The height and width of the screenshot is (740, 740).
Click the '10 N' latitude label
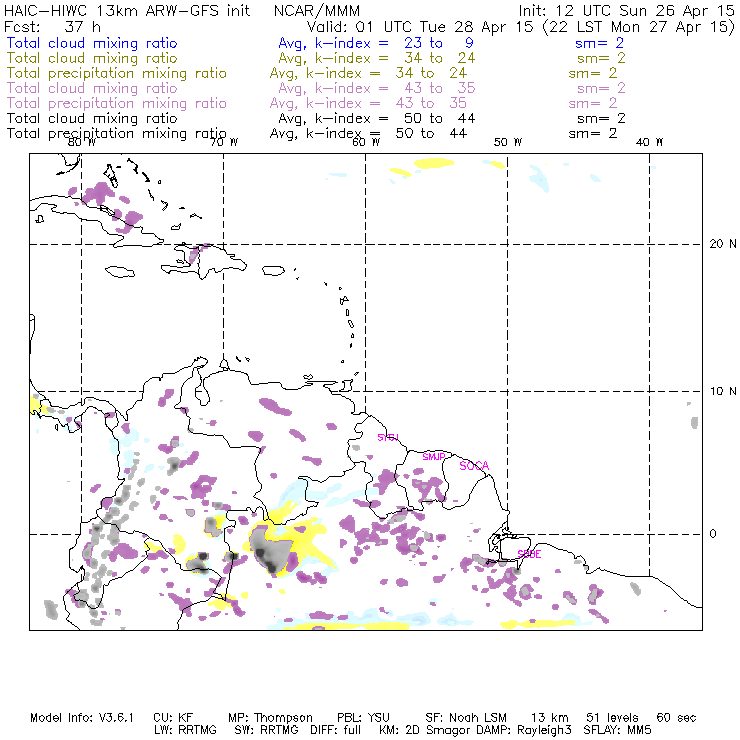coord(723,391)
